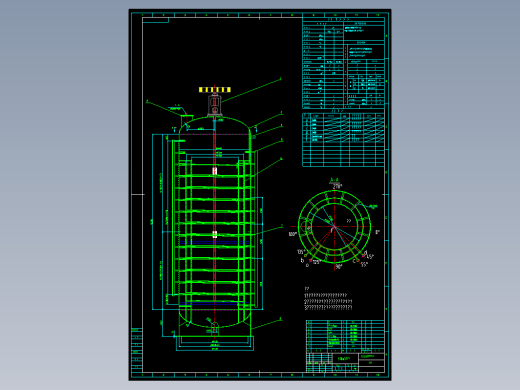Click the vessel base support rectangle
This screenshot has height=390, width=520.
(x=215, y=343)
